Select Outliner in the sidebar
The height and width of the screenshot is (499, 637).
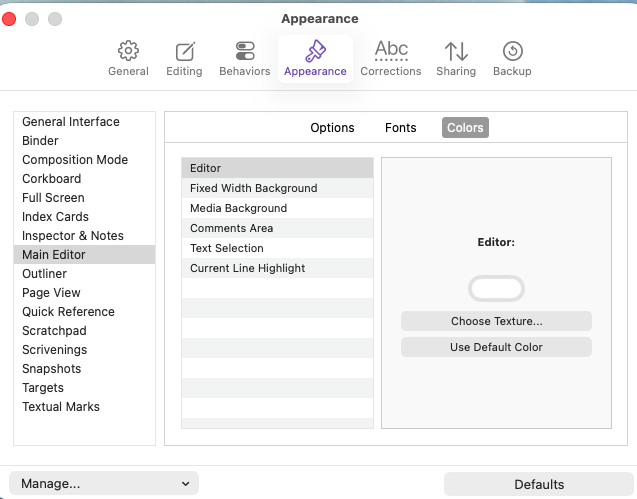point(84,273)
